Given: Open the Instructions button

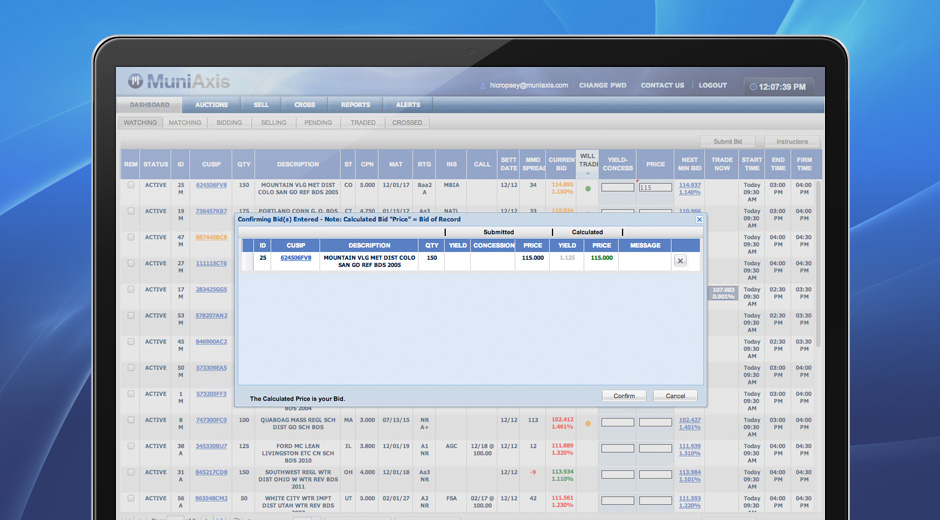Looking at the screenshot, I should tap(792, 142).
